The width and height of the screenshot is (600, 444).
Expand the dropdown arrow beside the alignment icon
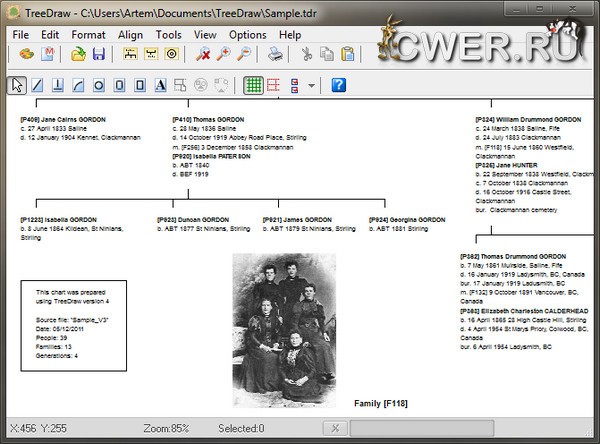[x=312, y=85]
